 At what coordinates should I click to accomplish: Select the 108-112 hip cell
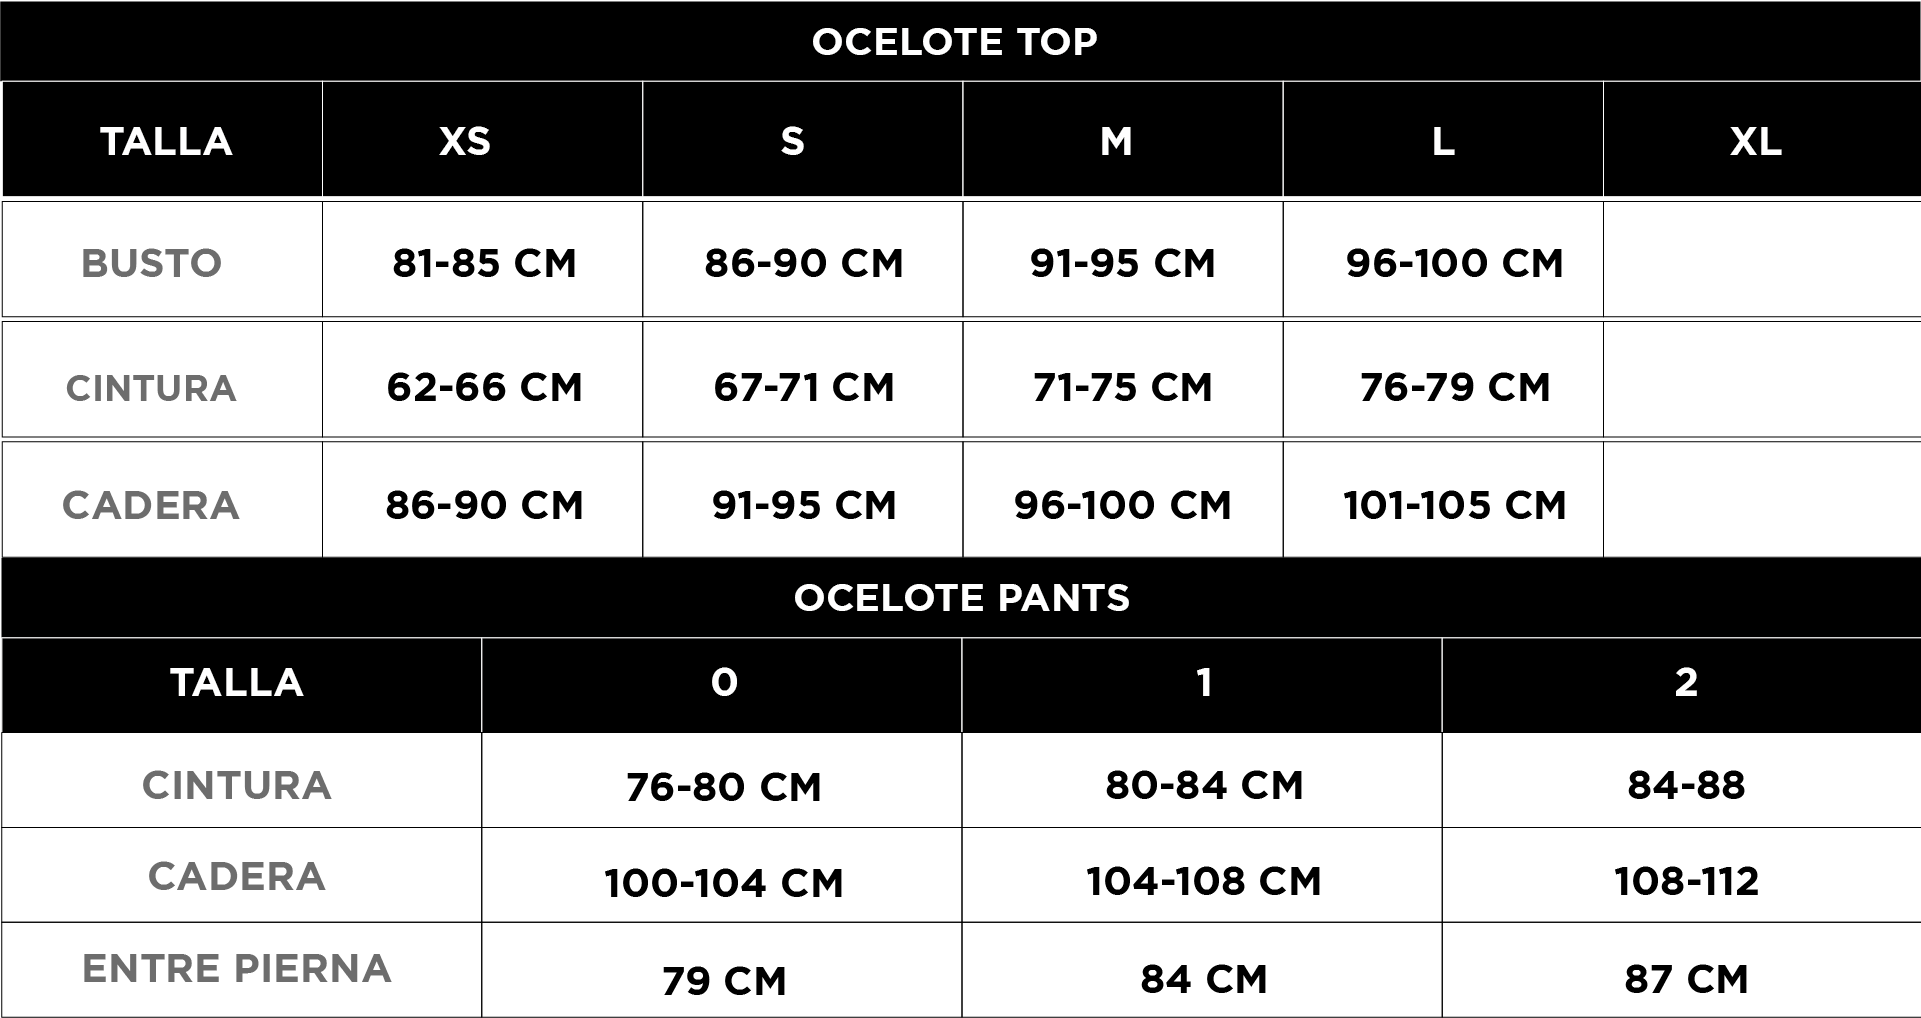pos(1685,881)
